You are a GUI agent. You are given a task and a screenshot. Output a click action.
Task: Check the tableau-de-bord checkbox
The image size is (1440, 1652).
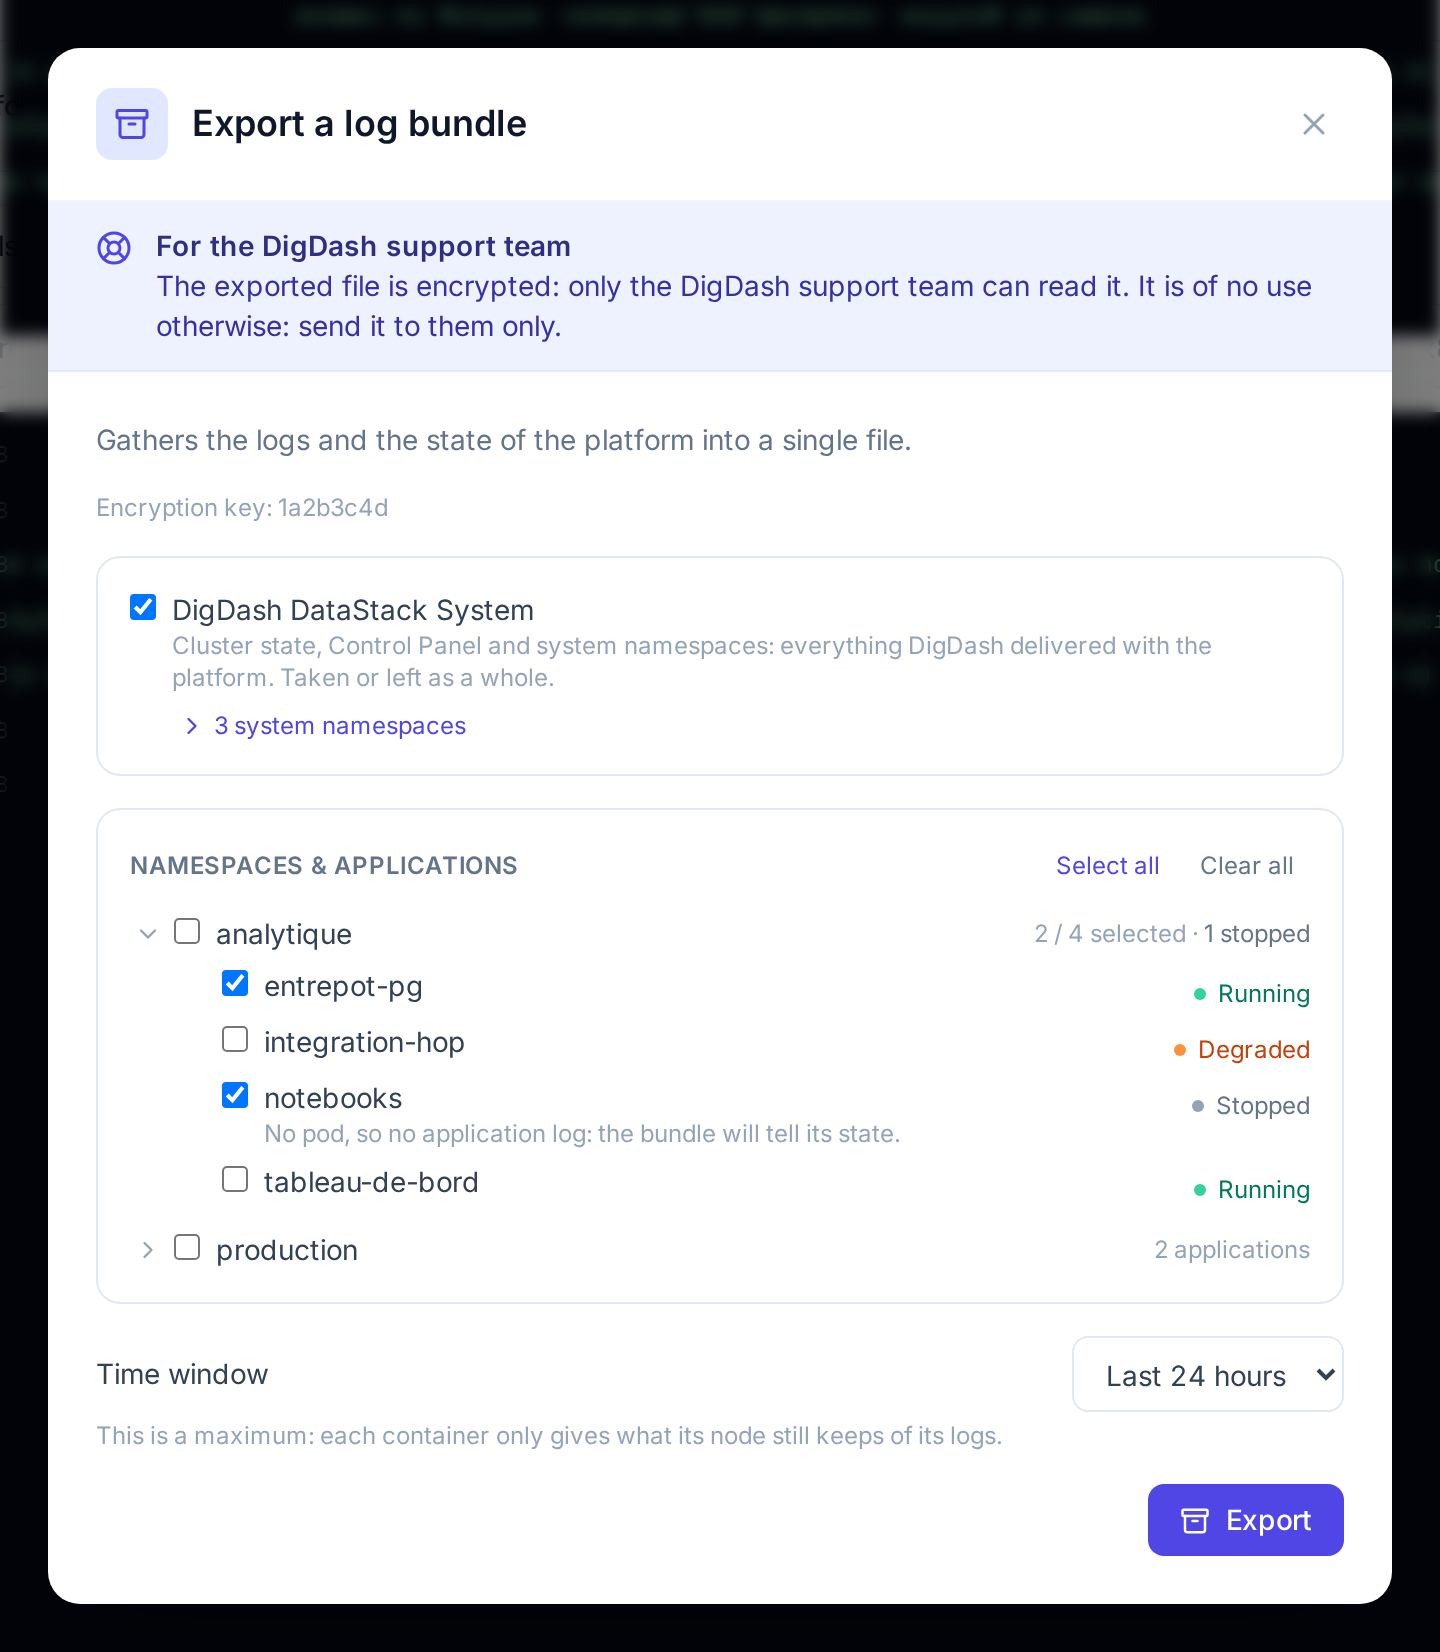pyautogui.click(x=235, y=1179)
